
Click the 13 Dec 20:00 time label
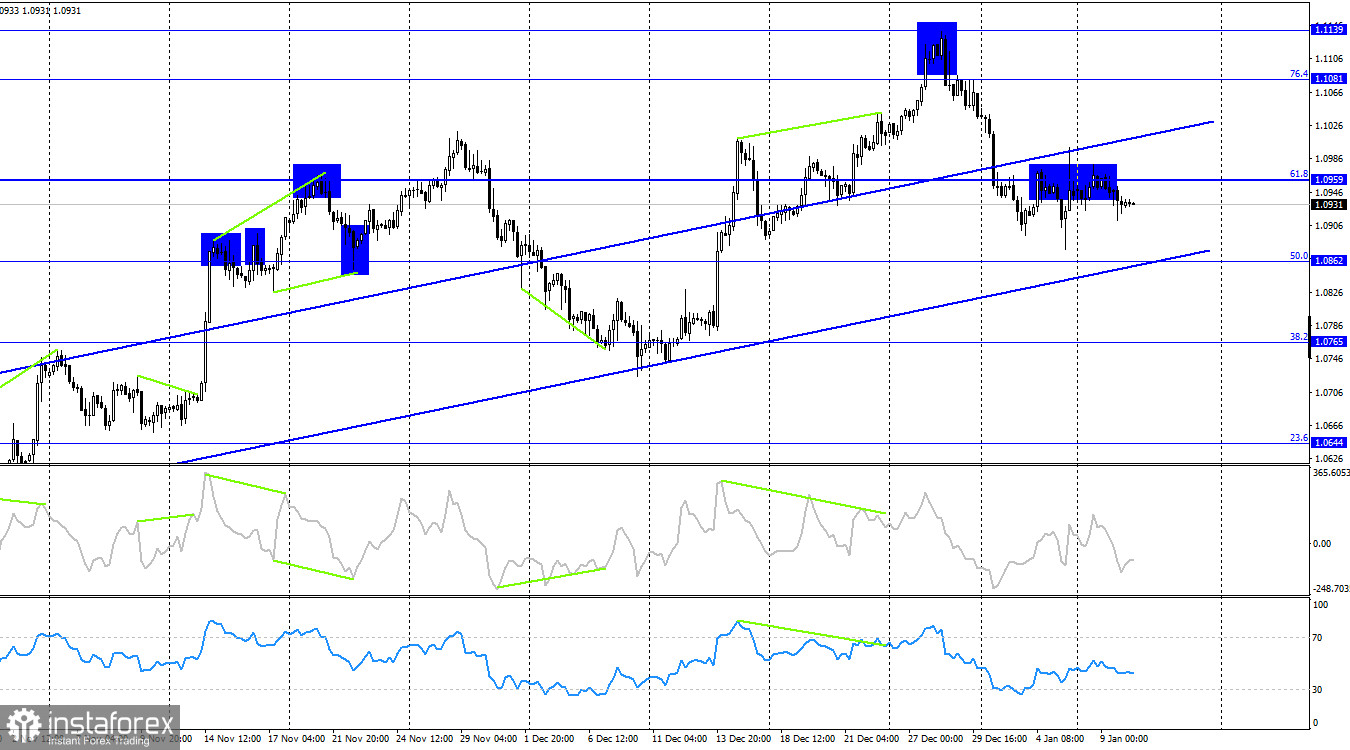[745, 739]
